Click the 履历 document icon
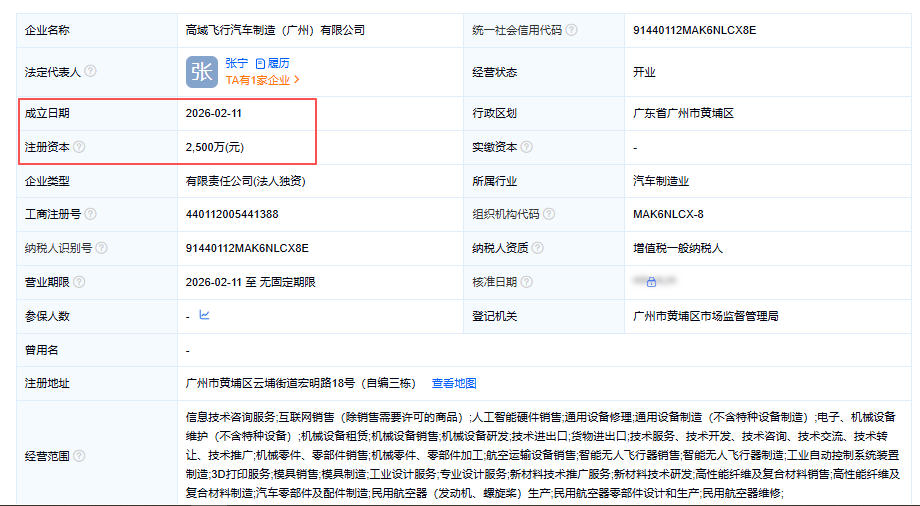 pos(261,63)
